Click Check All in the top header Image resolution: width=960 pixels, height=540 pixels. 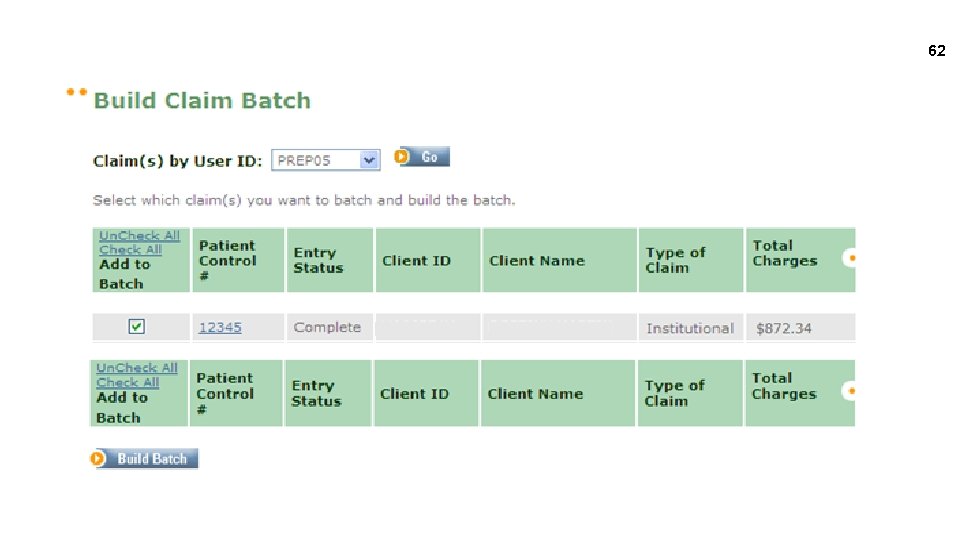click(x=130, y=250)
